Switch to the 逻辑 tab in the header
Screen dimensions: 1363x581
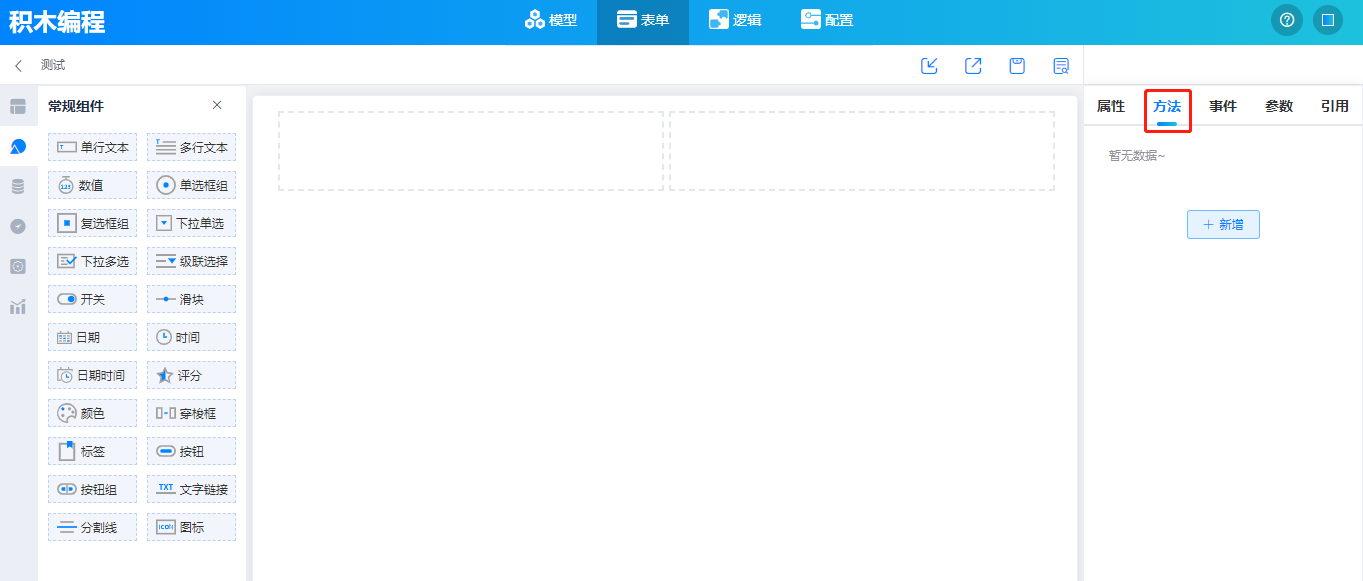tap(734, 20)
